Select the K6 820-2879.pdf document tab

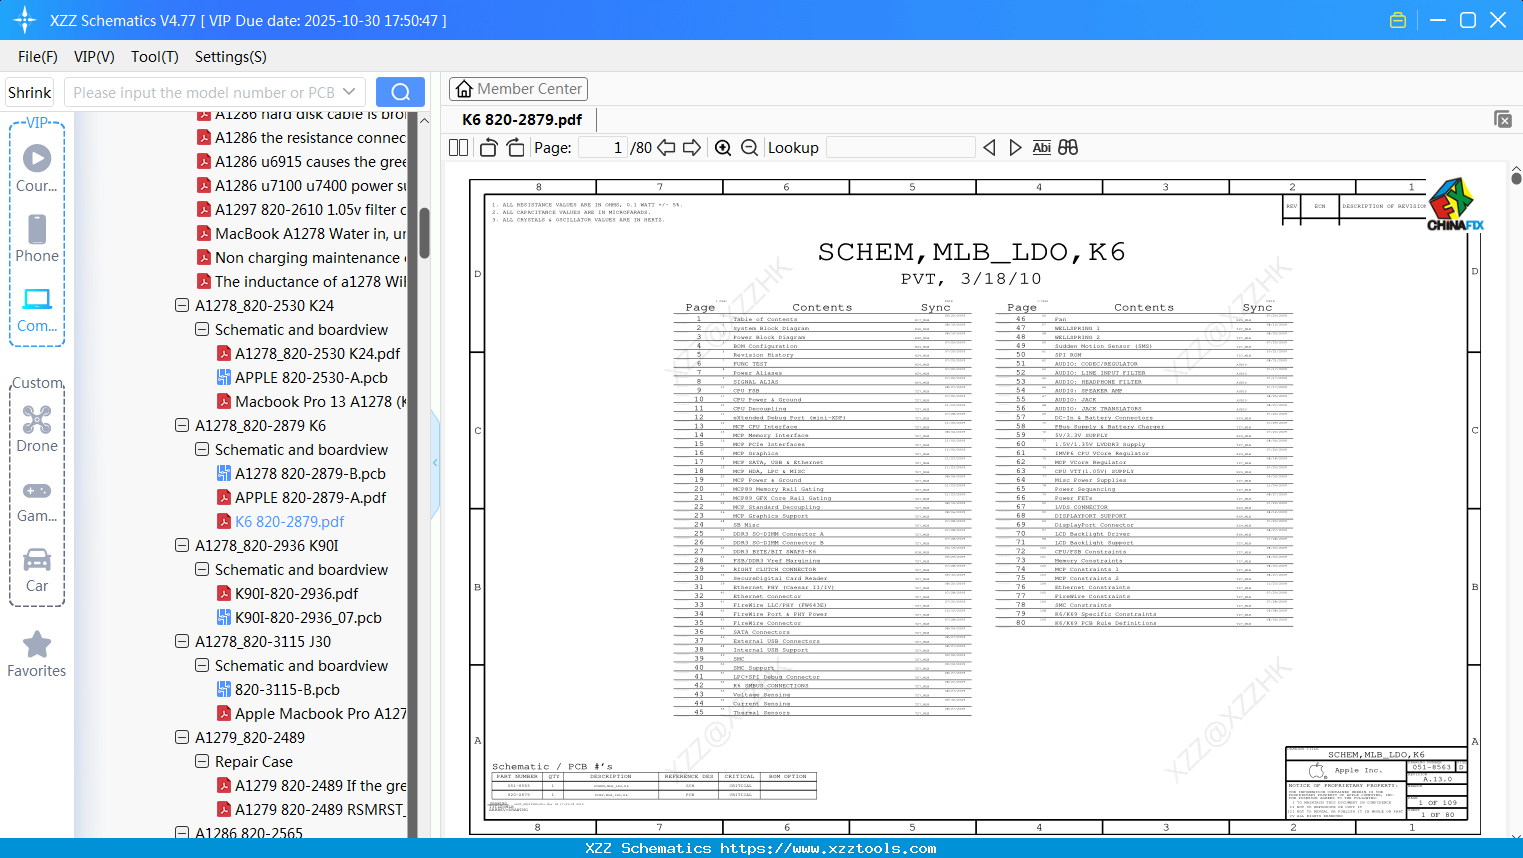click(x=522, y=120)
